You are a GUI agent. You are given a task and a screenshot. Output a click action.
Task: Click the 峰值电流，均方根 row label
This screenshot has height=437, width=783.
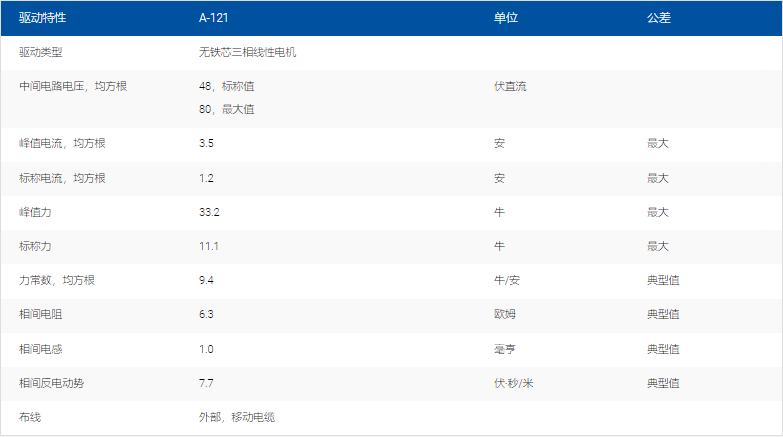pos(62,144)
